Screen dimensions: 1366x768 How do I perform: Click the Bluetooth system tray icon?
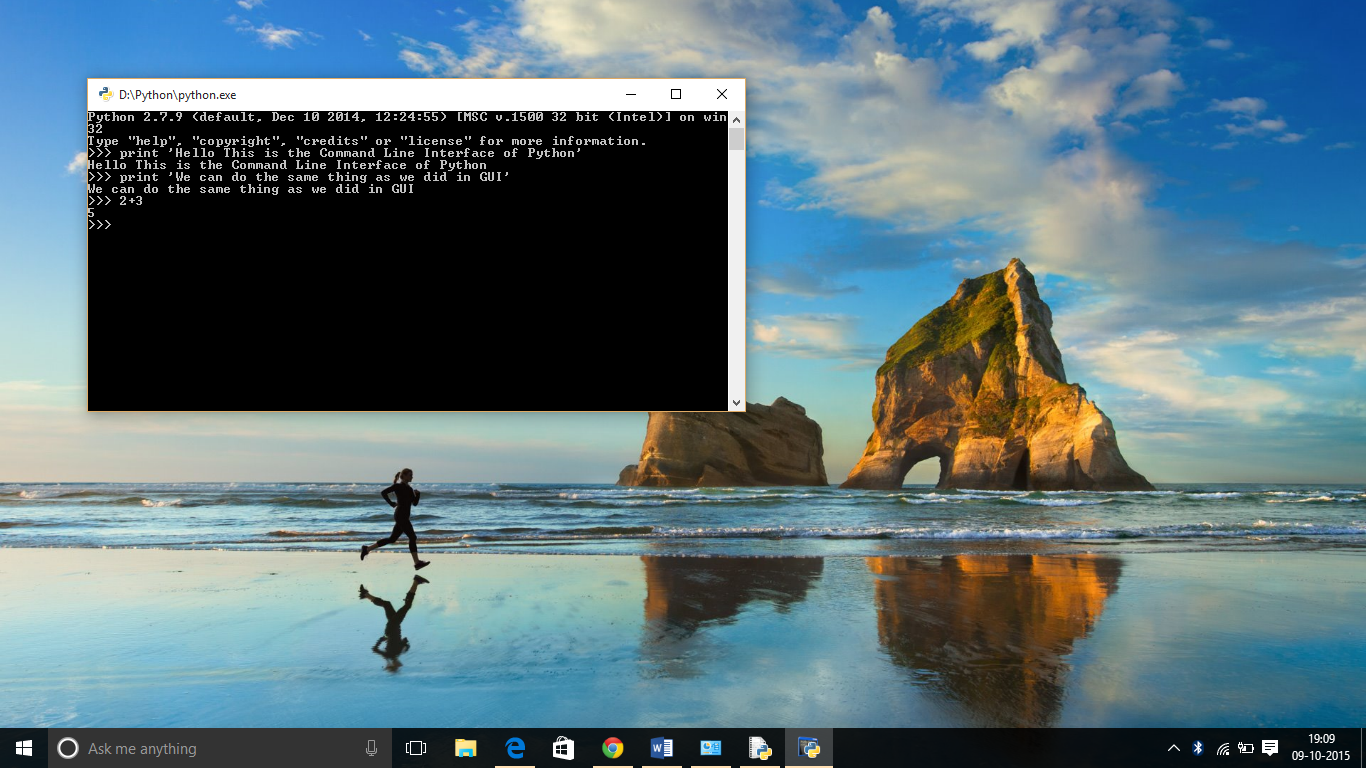pyautogui.click(x=1198, y=748)
